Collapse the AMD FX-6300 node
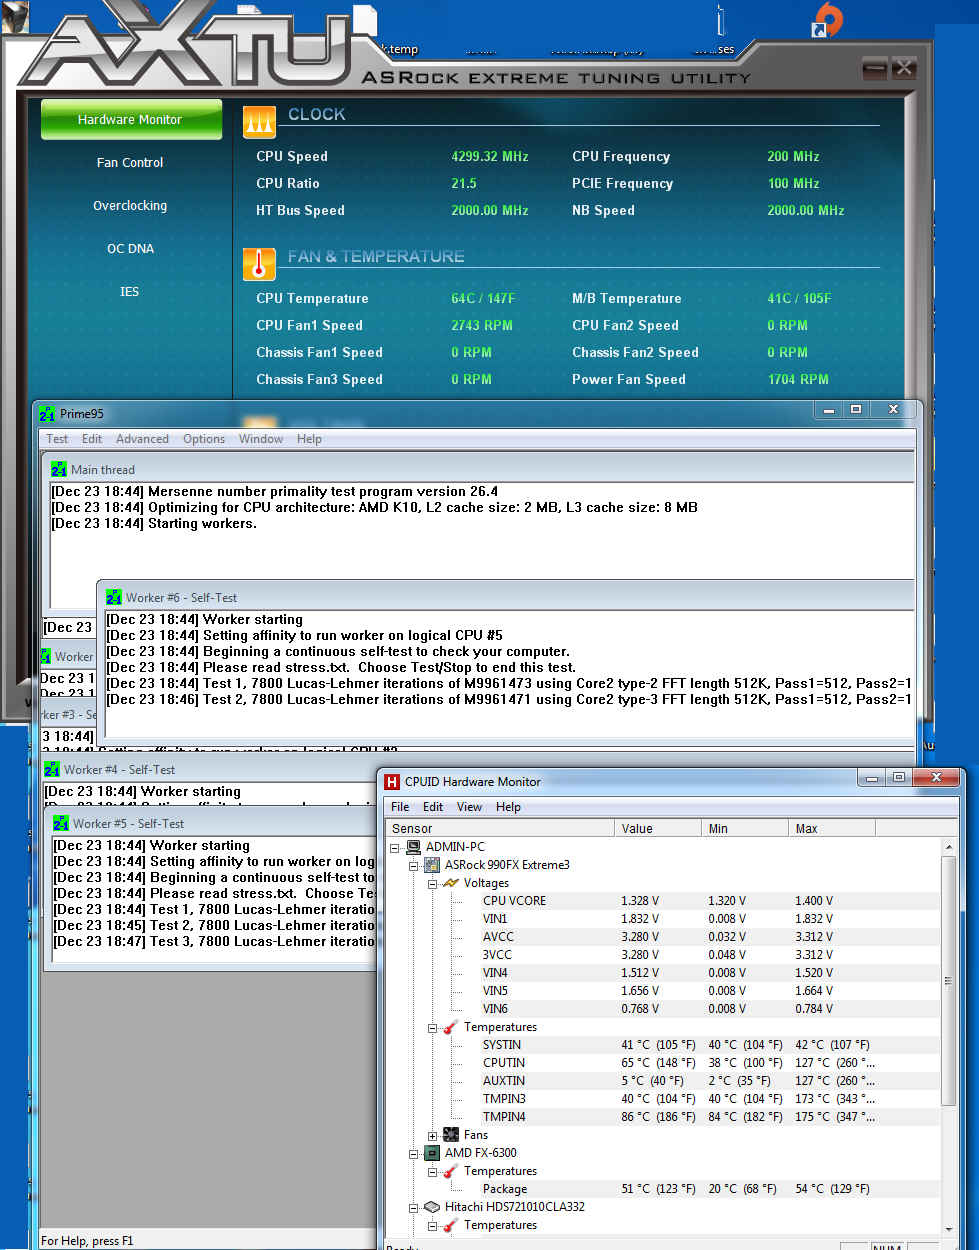 (x=414, y=1153)
